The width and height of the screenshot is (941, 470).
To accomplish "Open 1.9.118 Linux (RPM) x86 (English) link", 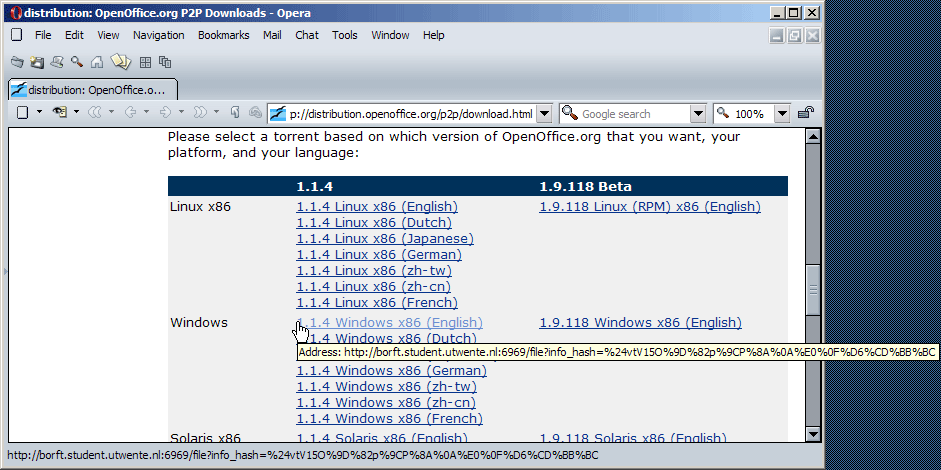I will pos(650,206).
